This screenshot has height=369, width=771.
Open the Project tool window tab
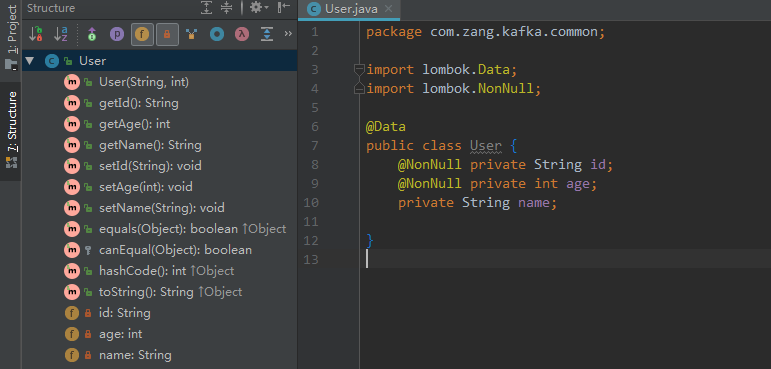11,38
